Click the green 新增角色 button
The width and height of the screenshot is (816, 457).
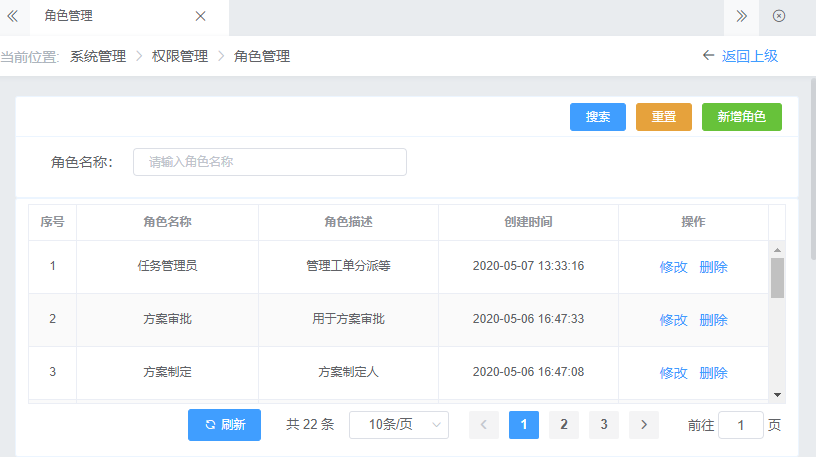742,117
